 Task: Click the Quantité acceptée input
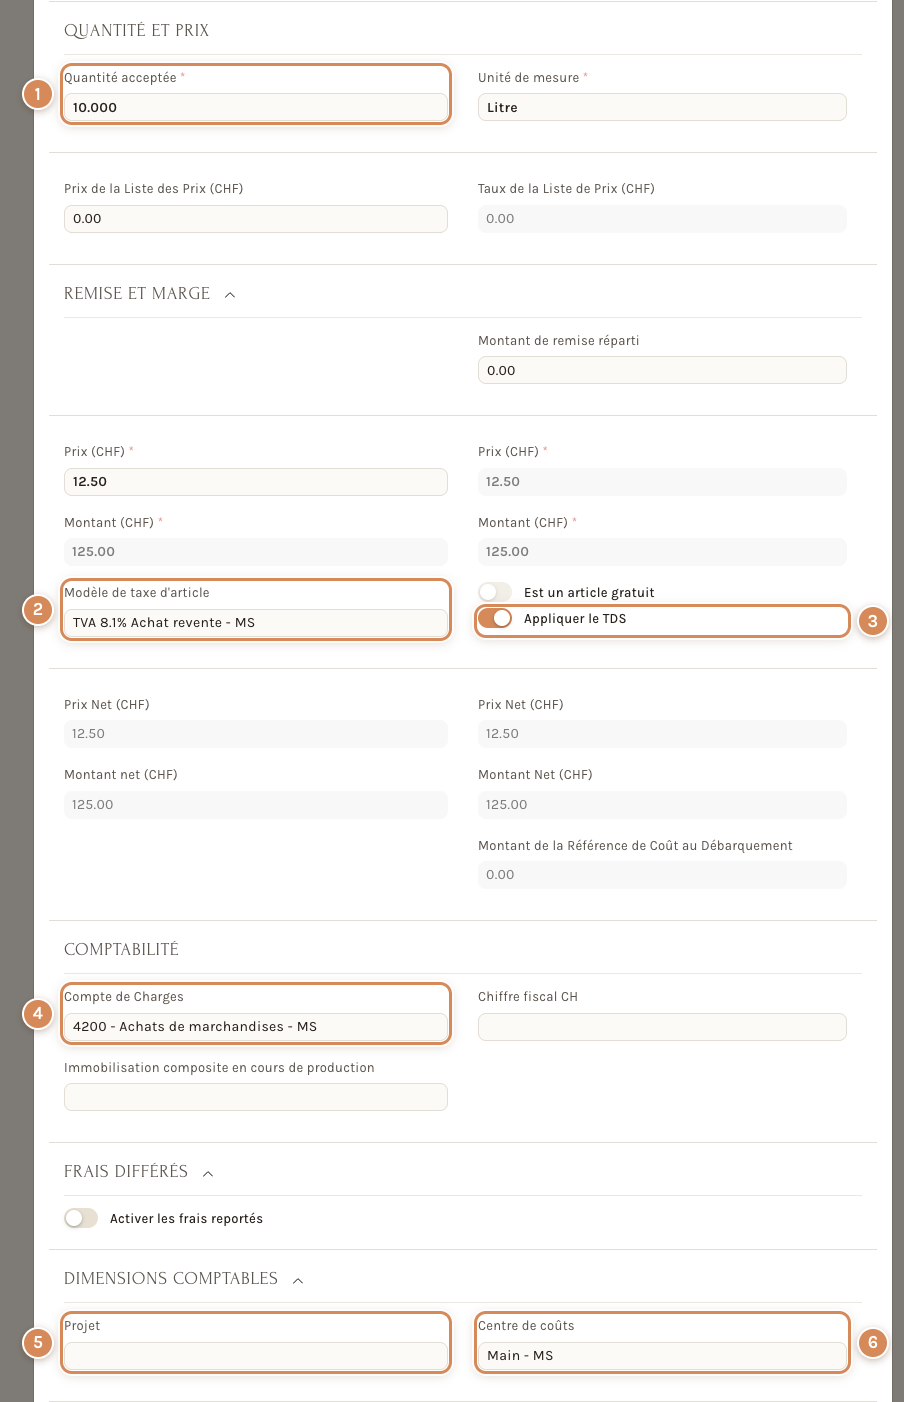point(256,107)
